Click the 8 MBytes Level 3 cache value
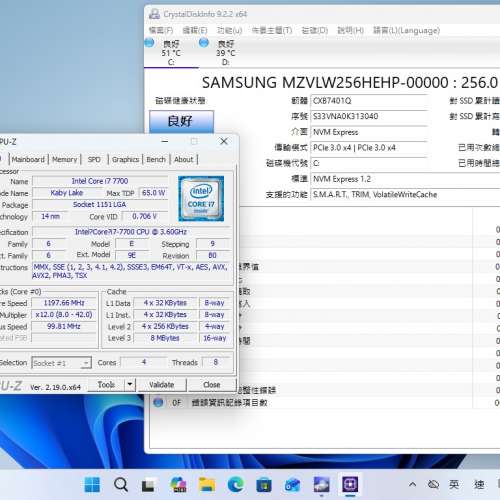Image resolution: width=500 pixels, height=500 pixels. pyautogui.click(x=165, y=338)
